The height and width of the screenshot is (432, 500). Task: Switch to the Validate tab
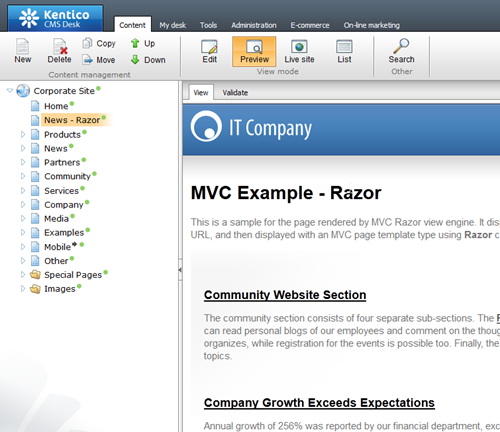pos(235,93)
